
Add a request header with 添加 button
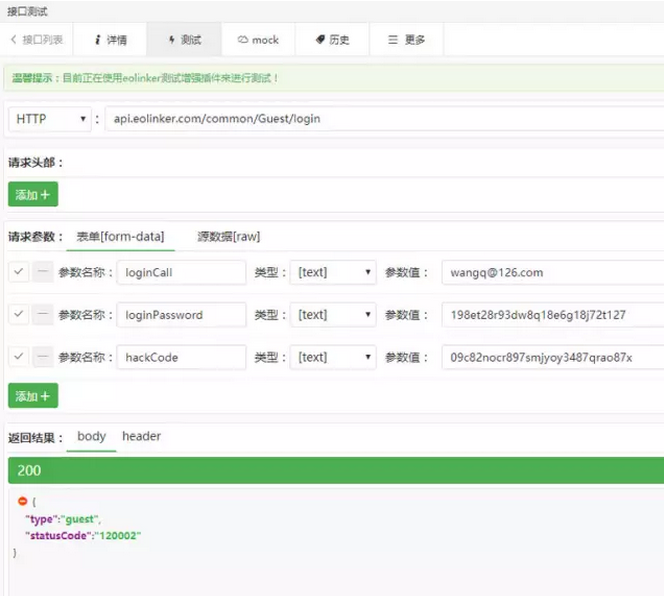[33, 194]
